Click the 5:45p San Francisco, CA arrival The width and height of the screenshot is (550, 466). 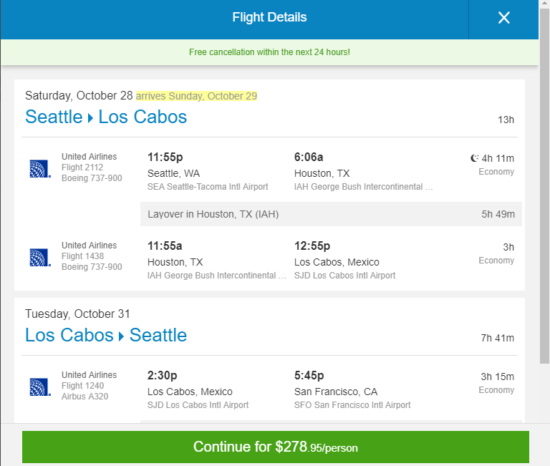pos(309,375)
